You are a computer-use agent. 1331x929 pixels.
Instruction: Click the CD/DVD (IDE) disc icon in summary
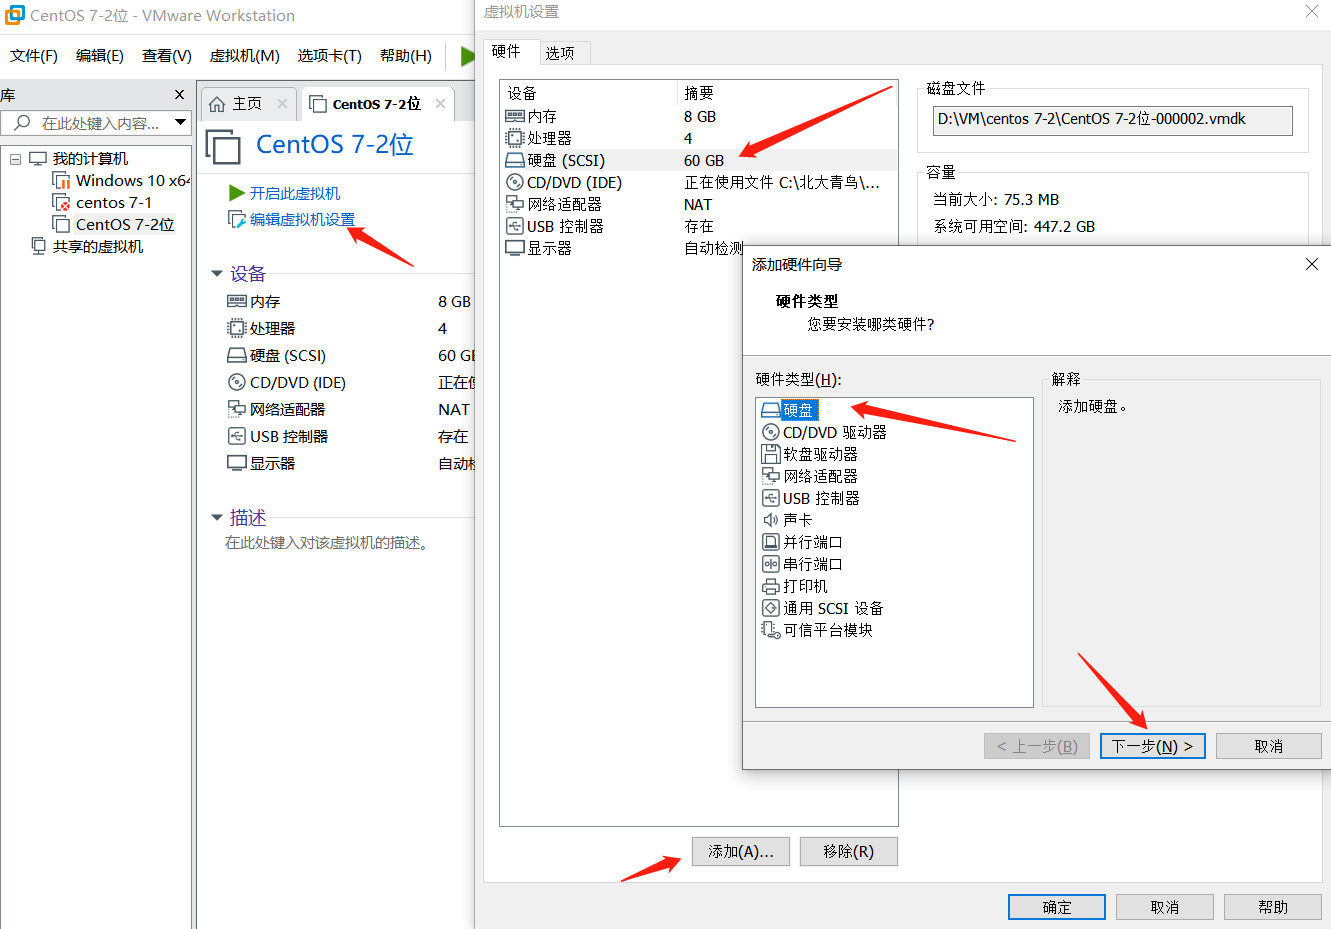(x=237, y=382)
